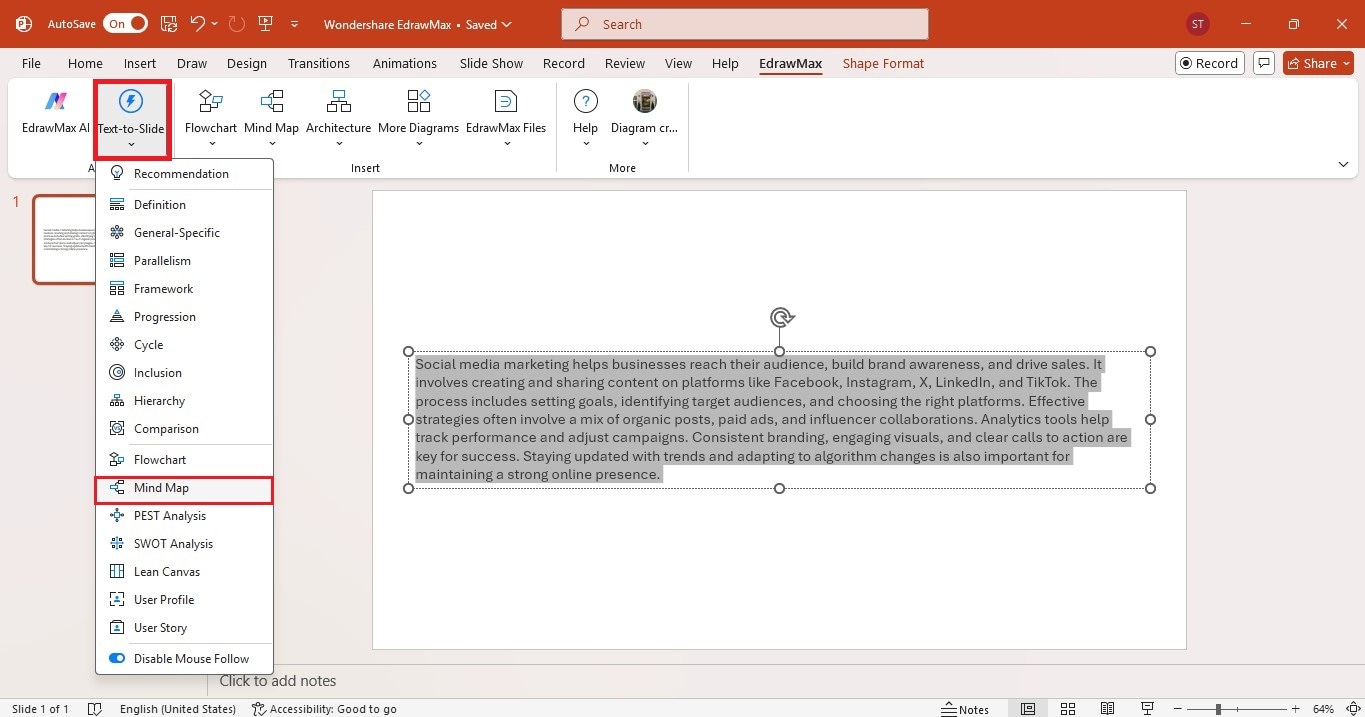
Task: Start presentation from beginning icon
Action: [265, 23]
